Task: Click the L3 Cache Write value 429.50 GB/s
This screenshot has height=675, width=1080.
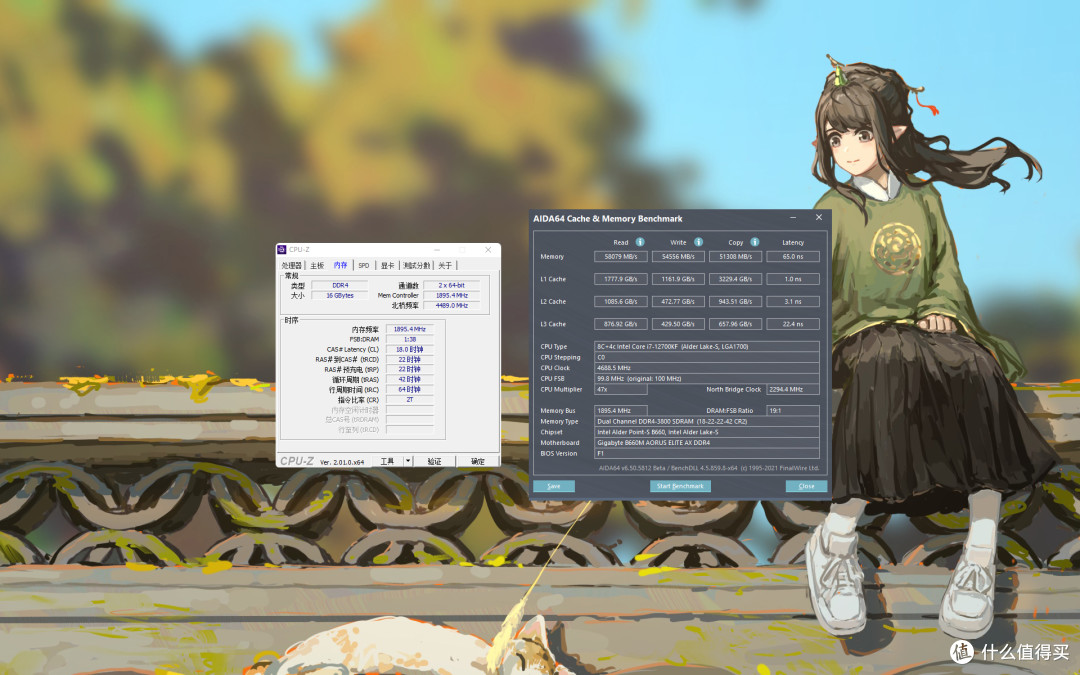Action: (x=678, y=324)
